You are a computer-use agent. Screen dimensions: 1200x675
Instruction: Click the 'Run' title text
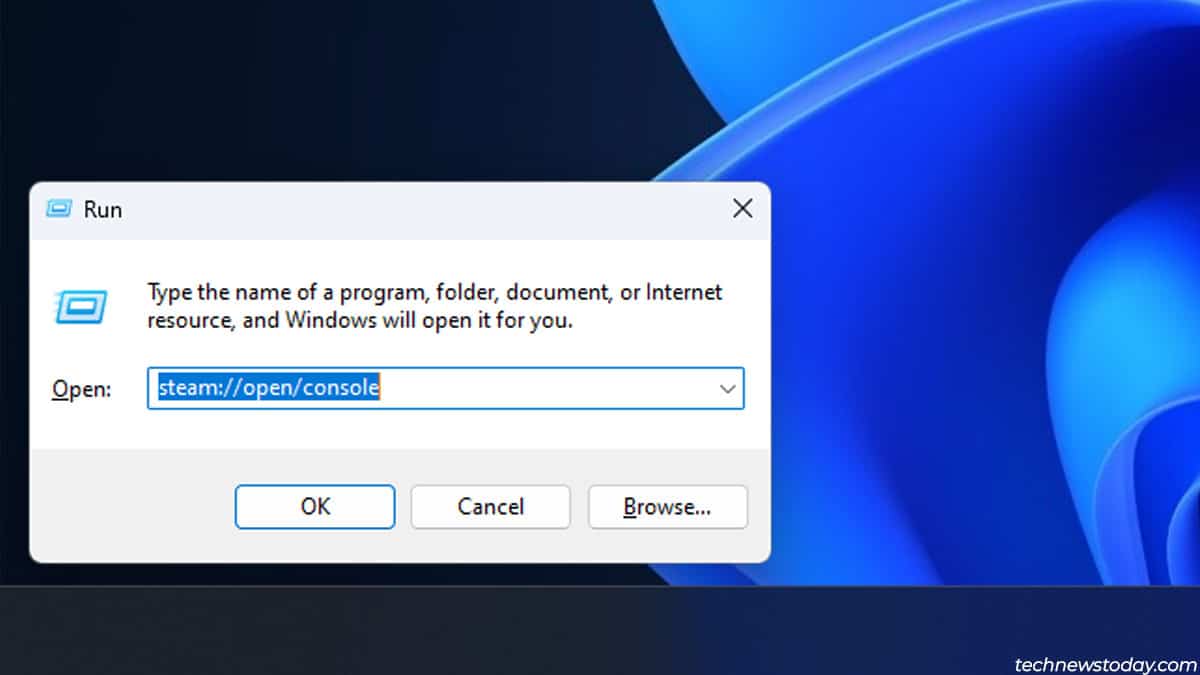coord(102,209)
